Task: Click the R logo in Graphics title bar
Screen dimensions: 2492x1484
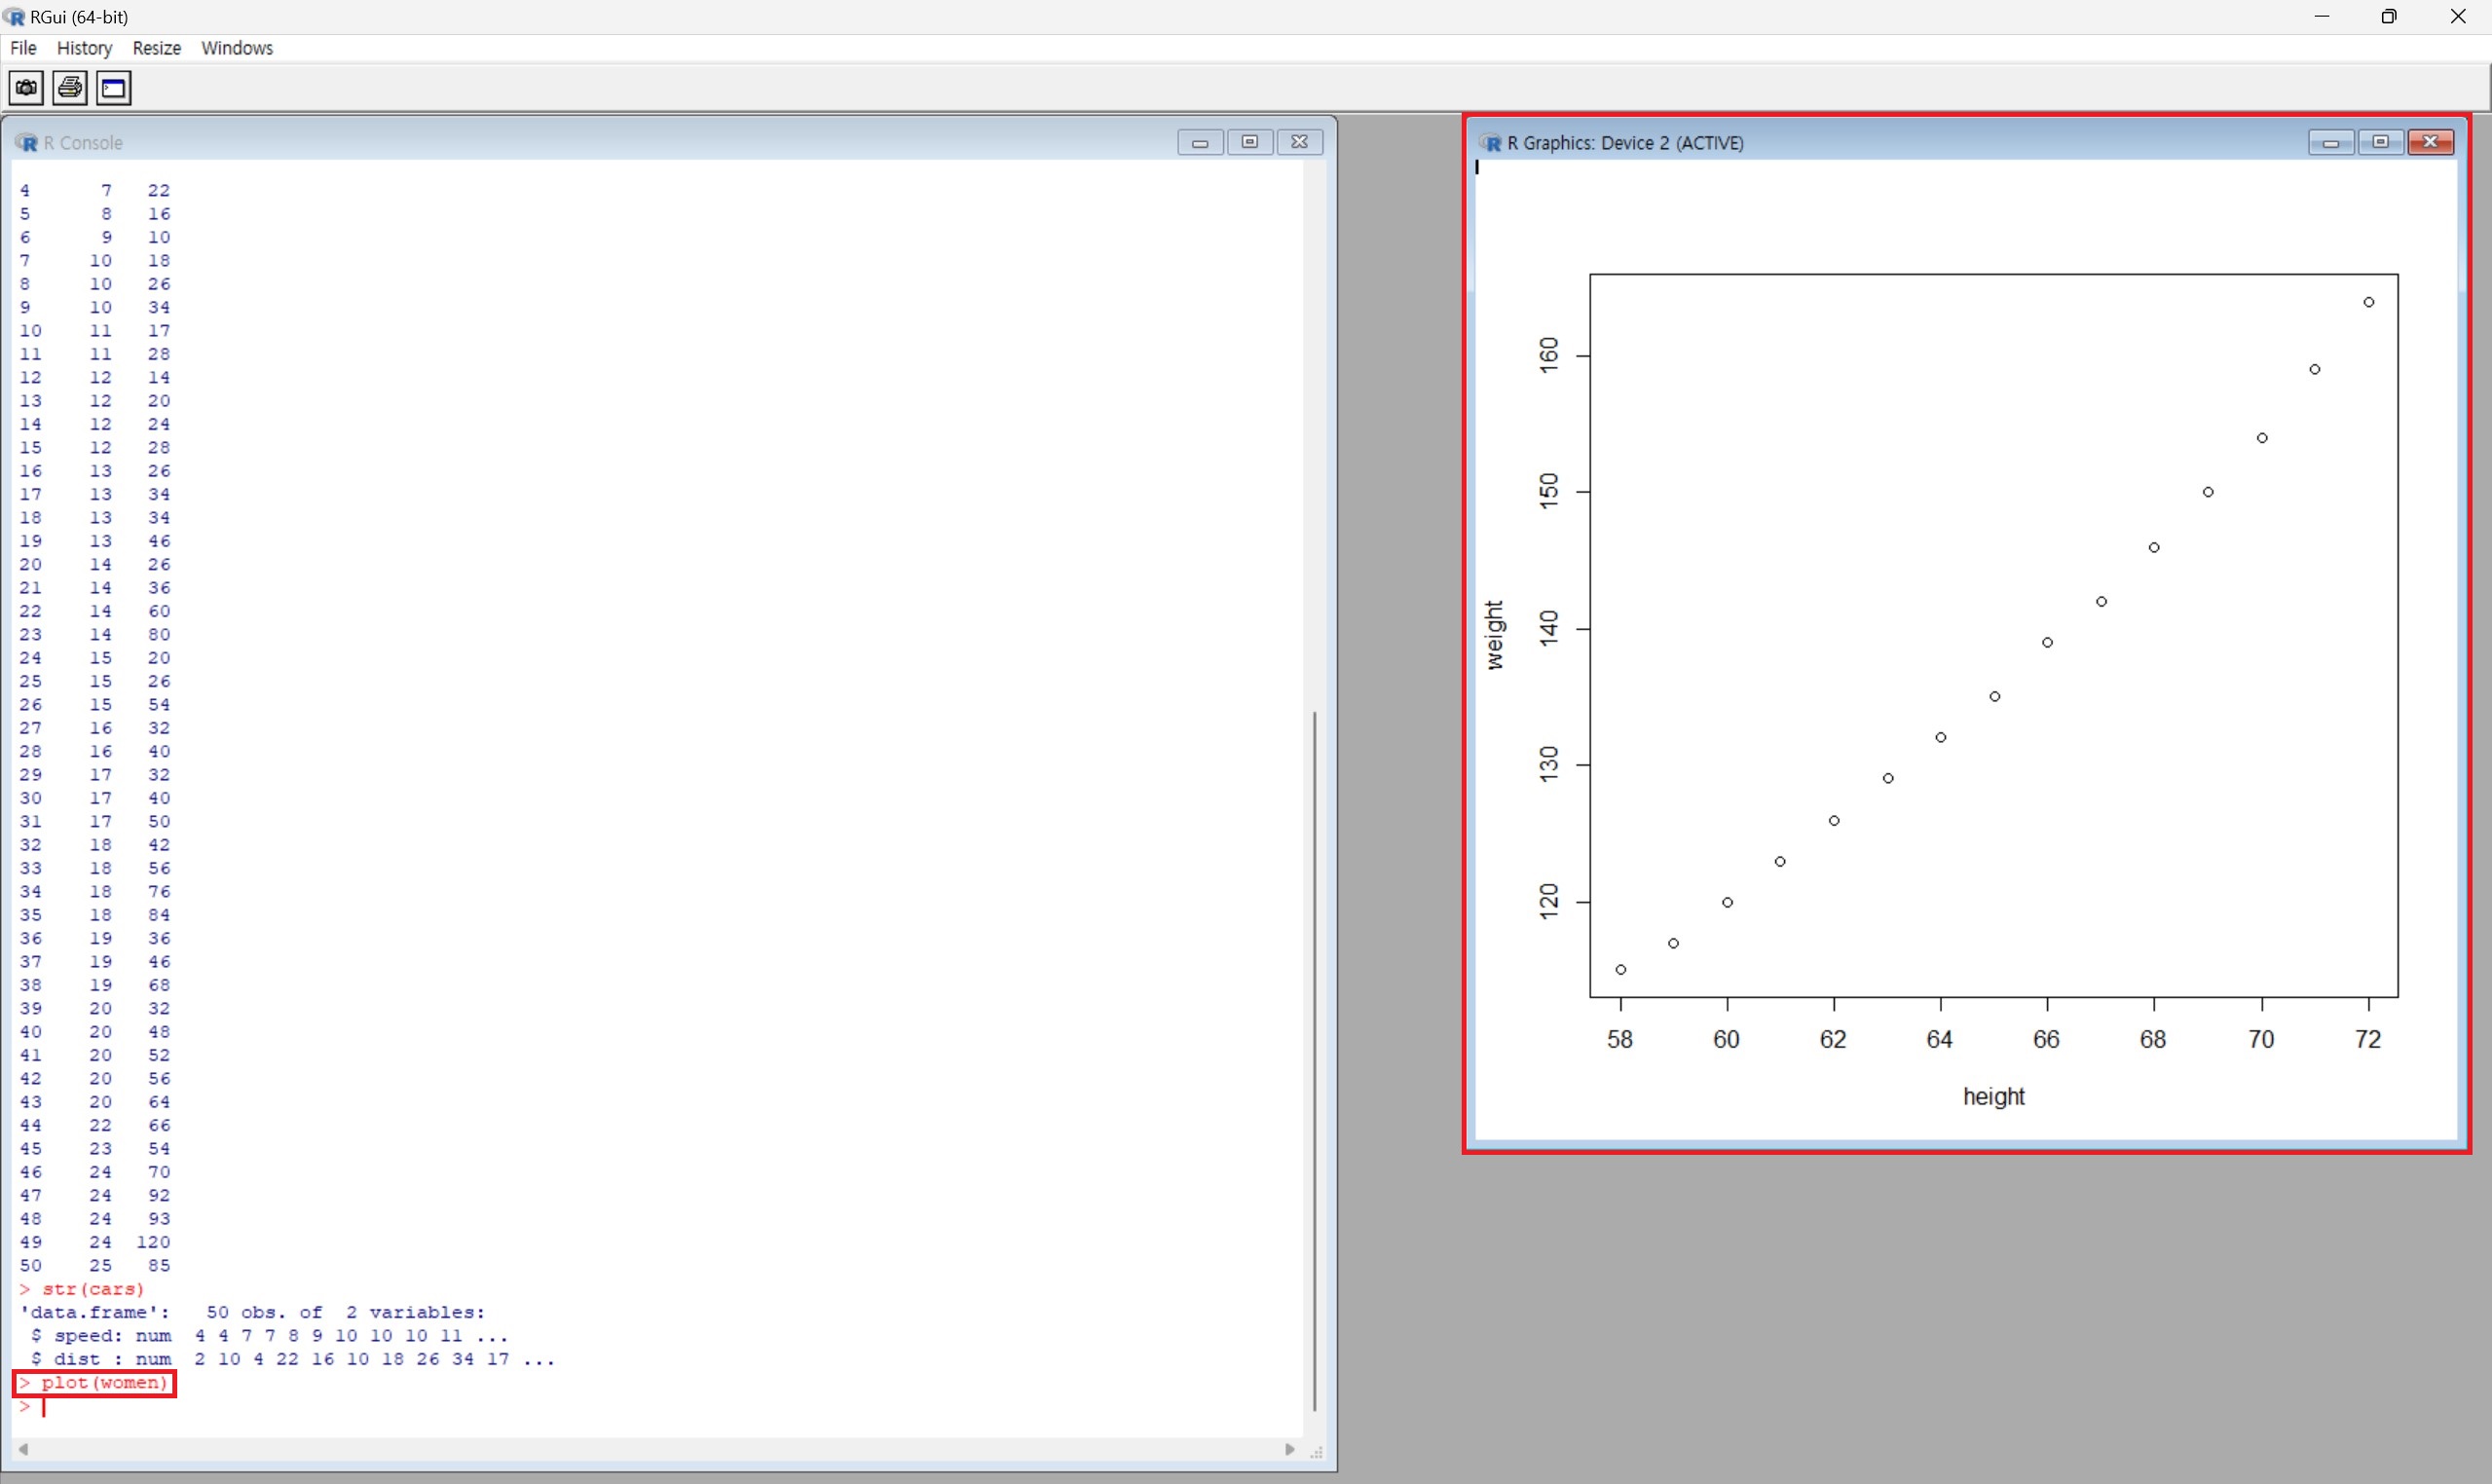Action: click(1491, 143)
